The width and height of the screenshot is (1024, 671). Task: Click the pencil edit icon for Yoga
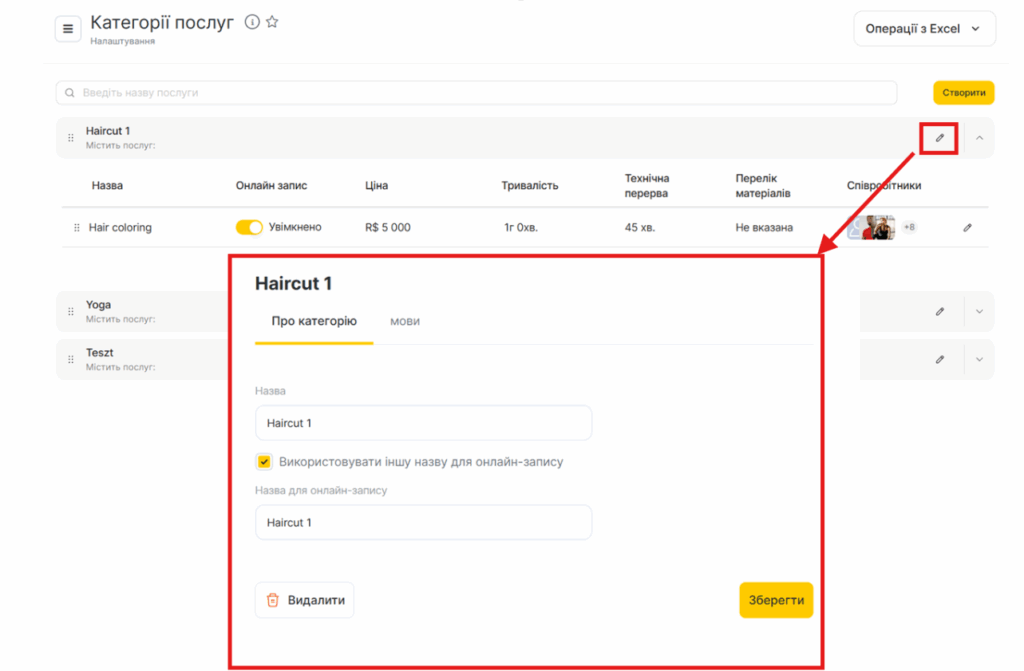pyautogui.click(x=939, y=311)
